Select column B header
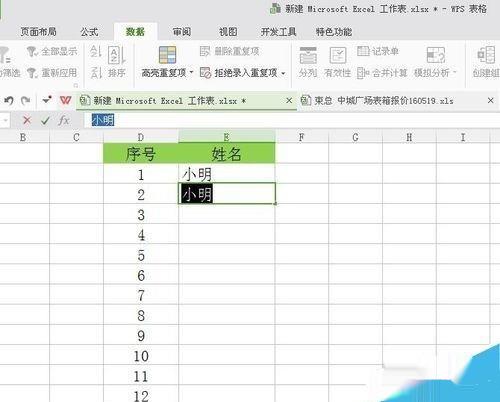Image resolution: width=500 pixels, height=402 pixels. [23, 137]
